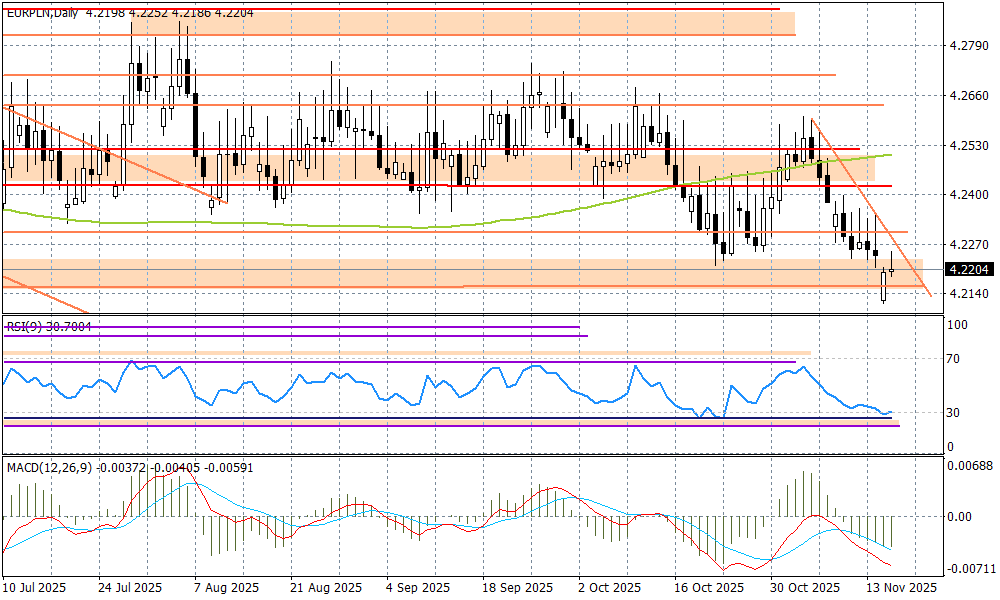The width and height of the screenshot is (1000, 600).
Task: Select the 18 Sep 2025 date marker
Action: click(517, 588)
